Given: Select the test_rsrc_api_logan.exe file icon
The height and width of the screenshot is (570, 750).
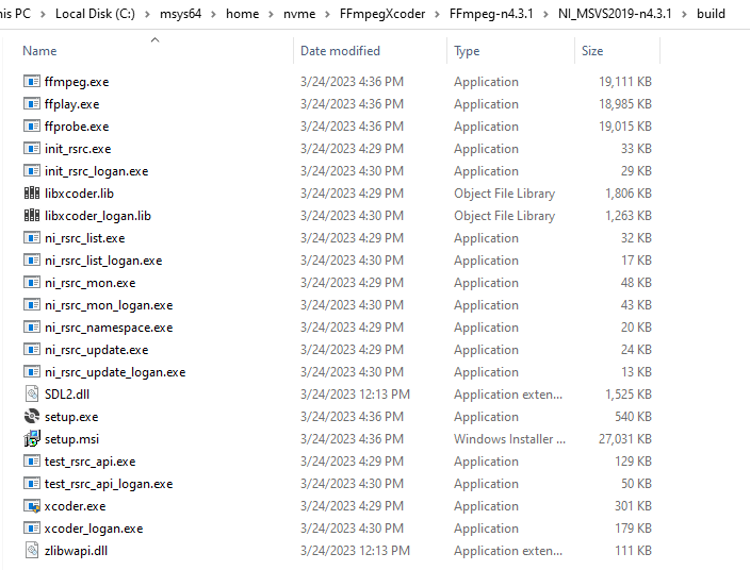Looking at the screenshot, I should click(x=32, y=483).
